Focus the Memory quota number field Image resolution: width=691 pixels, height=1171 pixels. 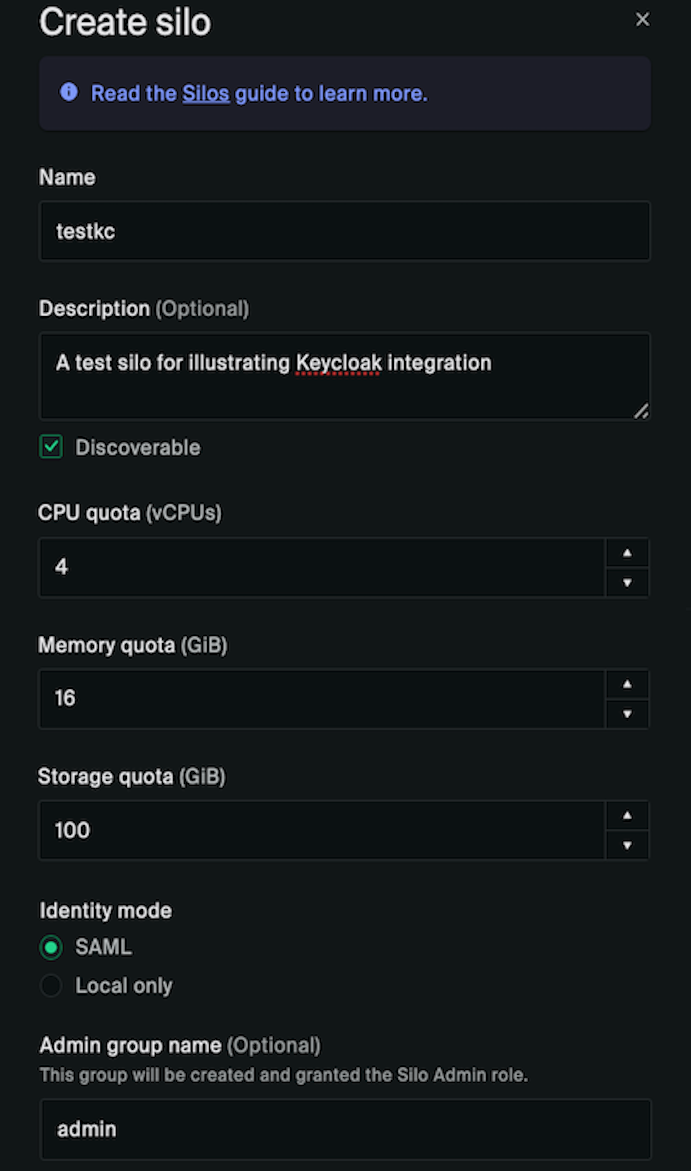click(x=320, y=699)
